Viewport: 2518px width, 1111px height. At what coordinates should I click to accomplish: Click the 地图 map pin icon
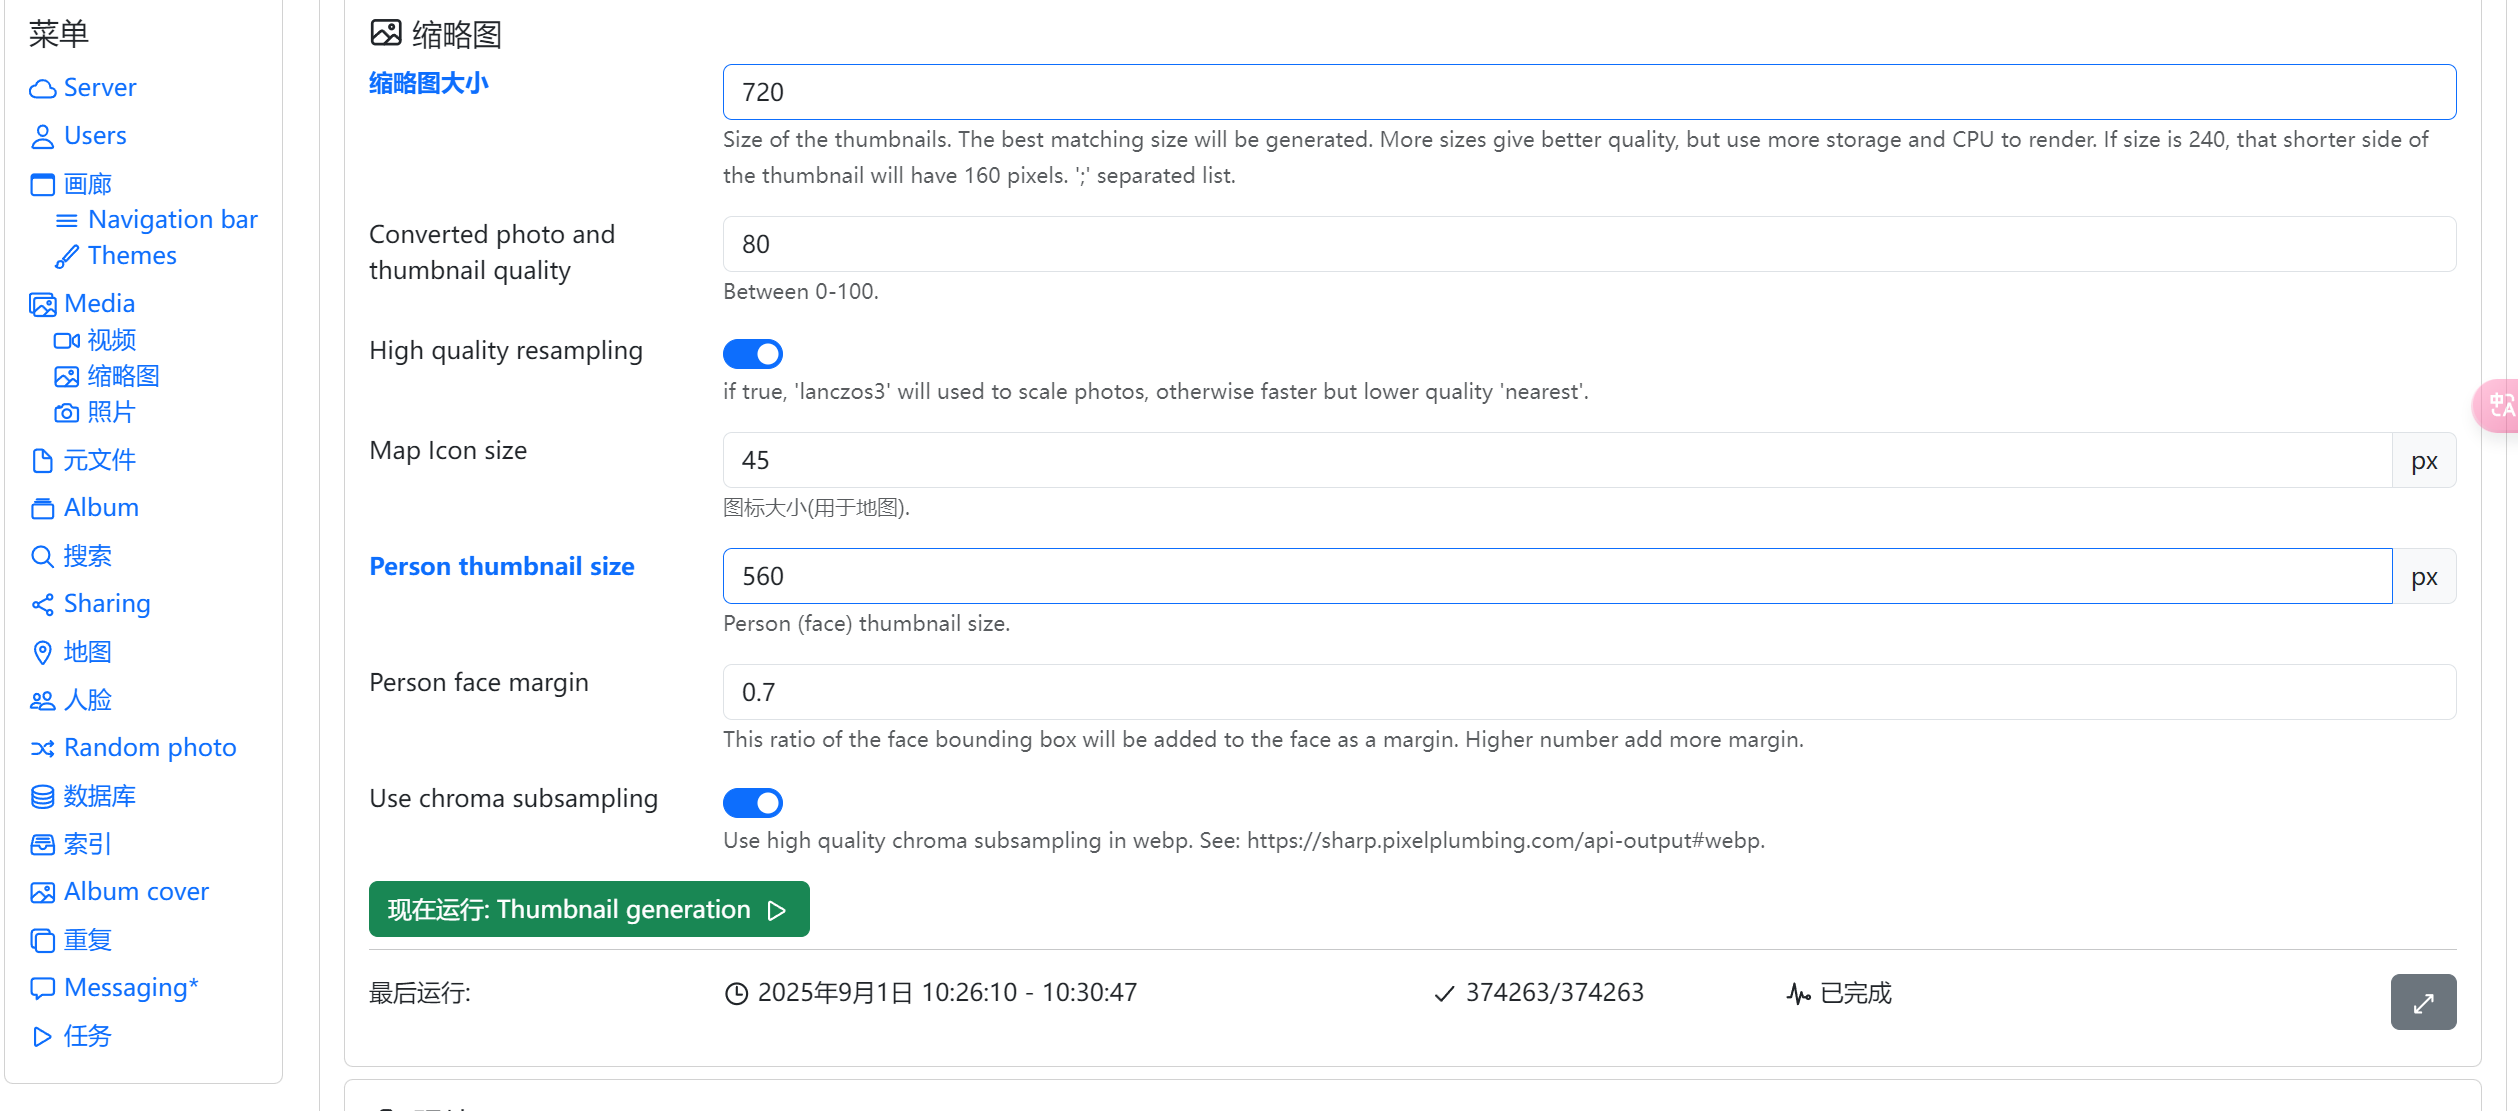pos(42,653)
